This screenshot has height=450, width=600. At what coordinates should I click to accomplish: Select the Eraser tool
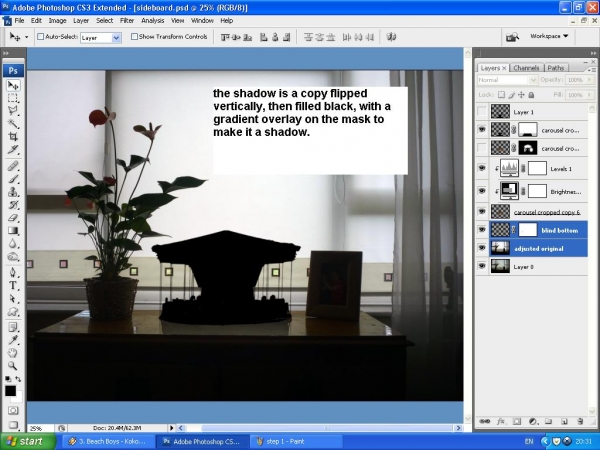pyautogui.click(x=13, y=218)
